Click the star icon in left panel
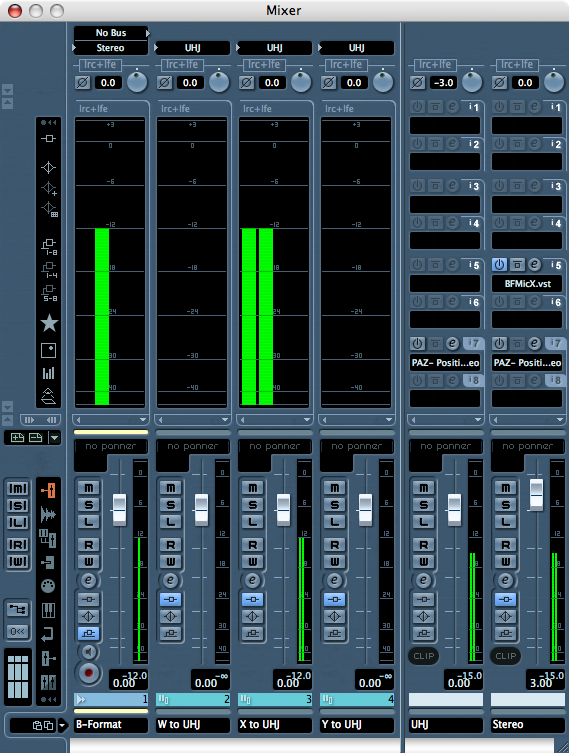The width and height of the screenshot is (569, 753). coord(49,323)
